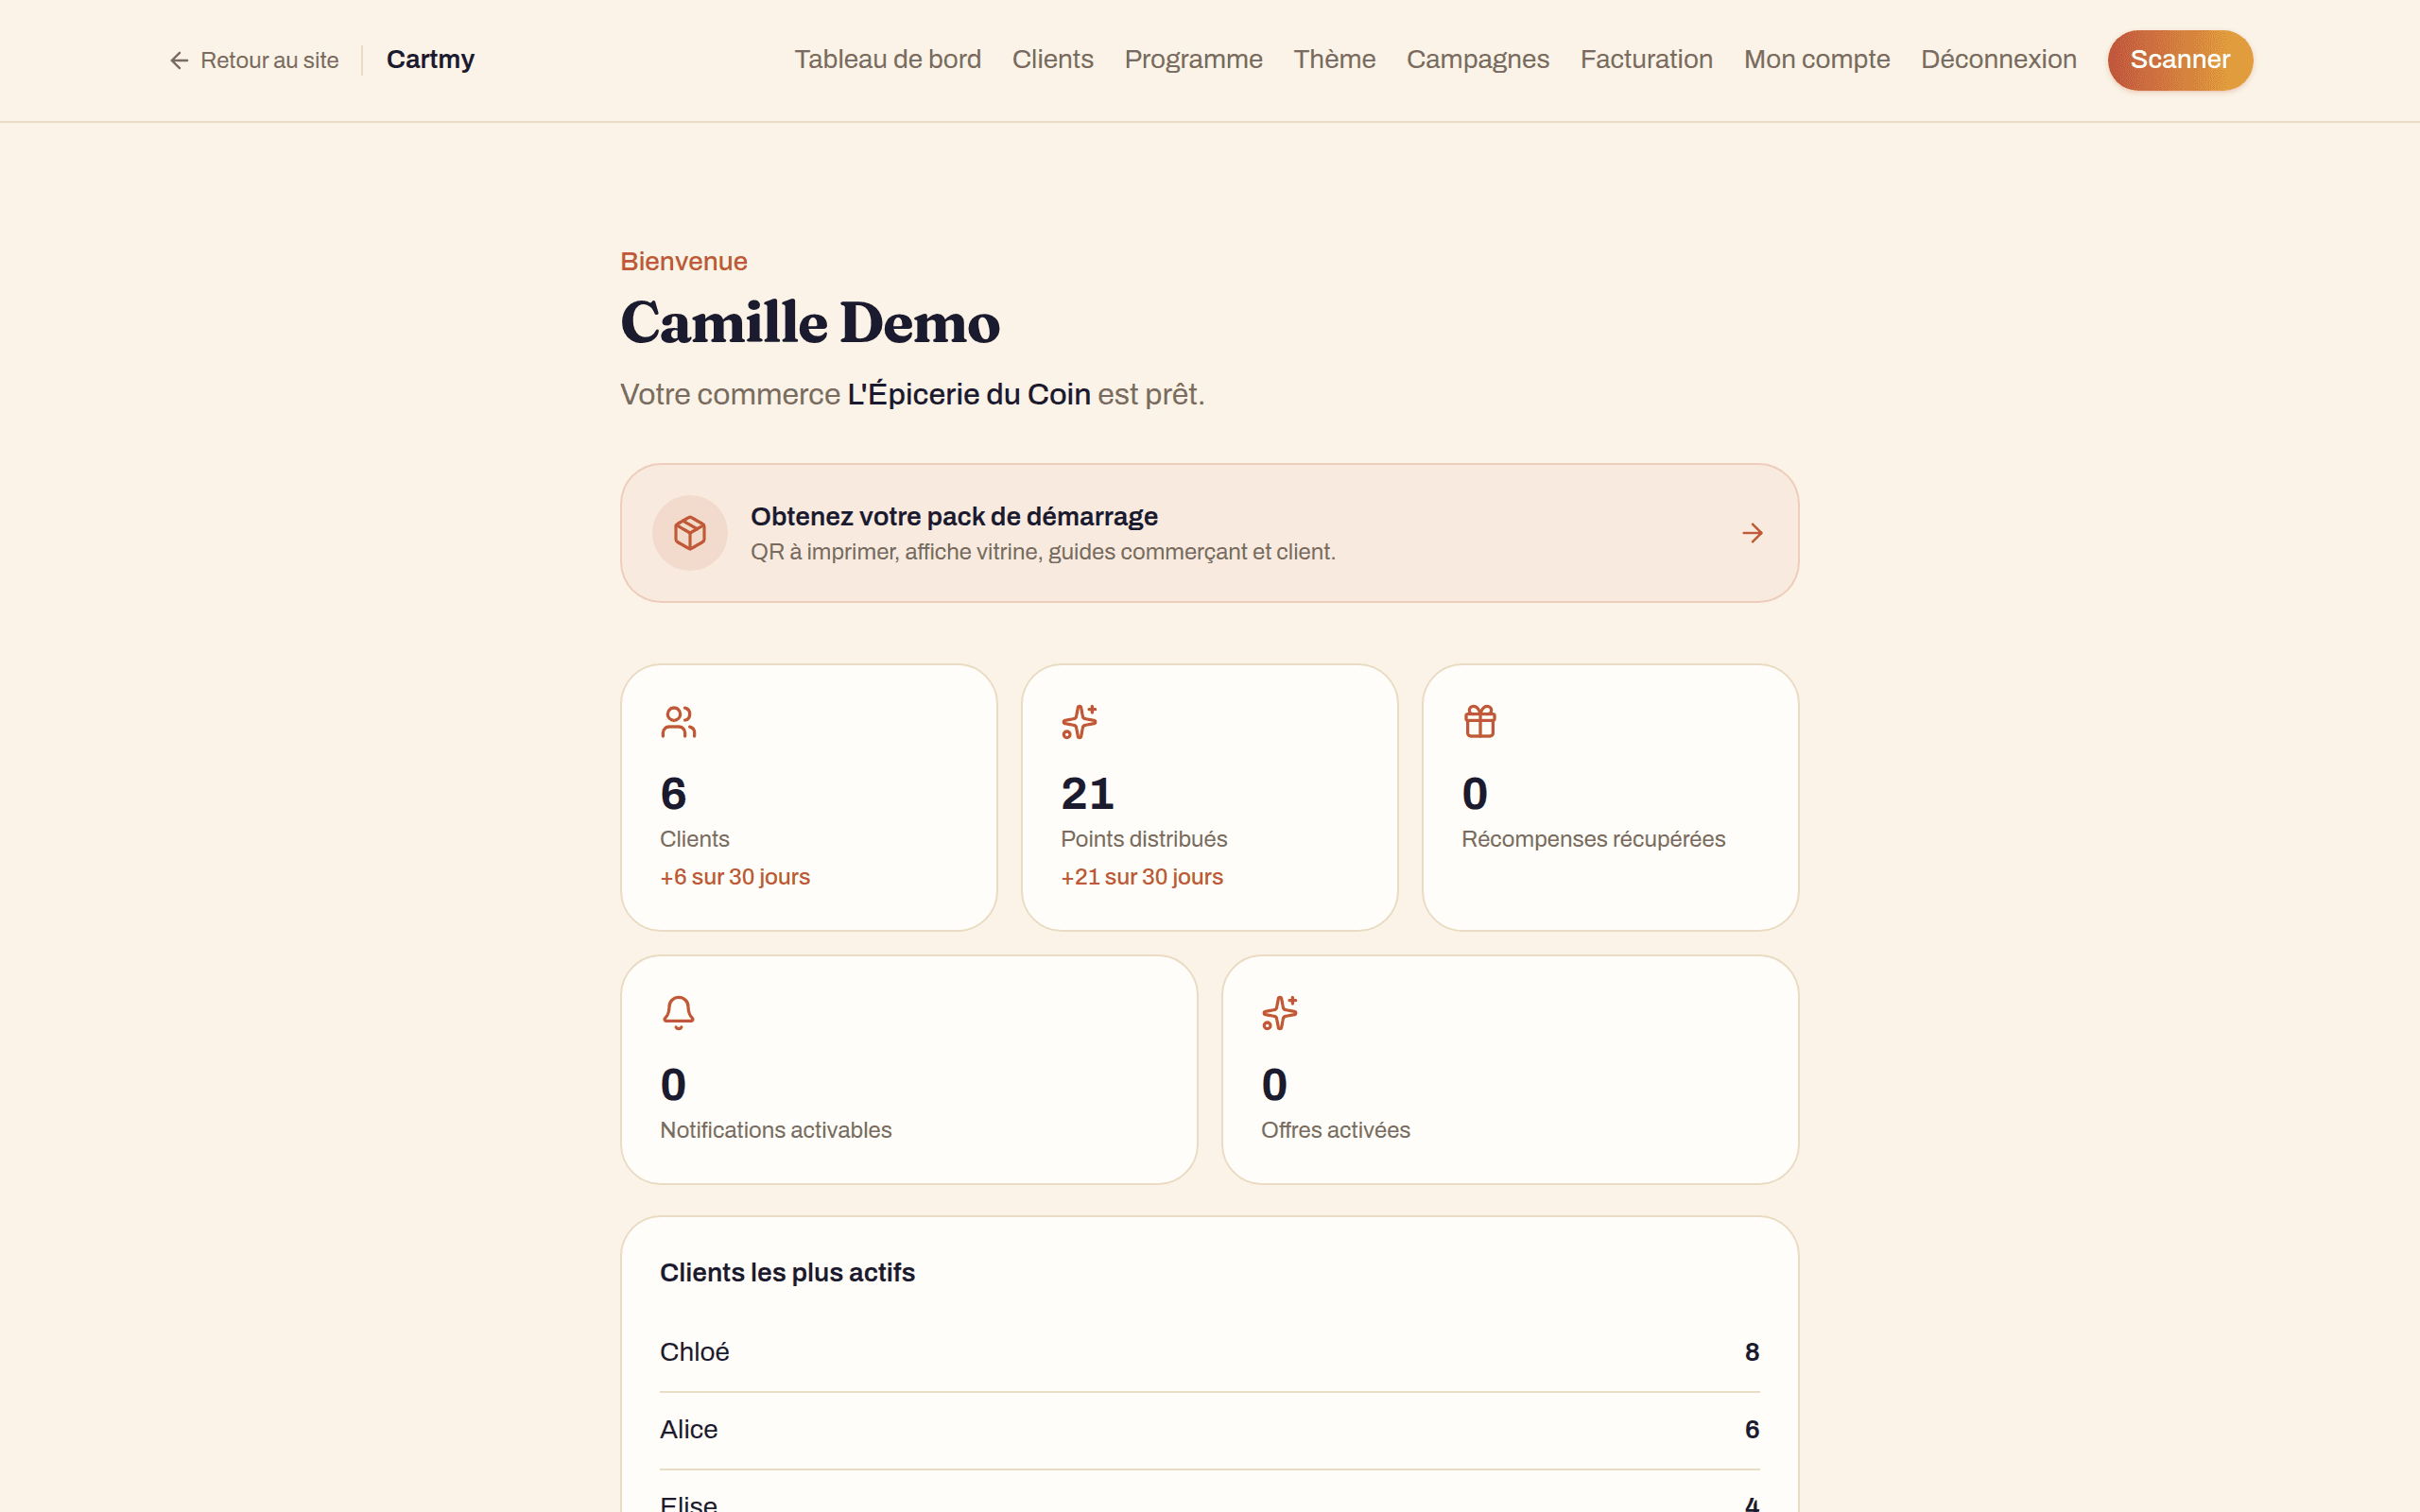This screenshot has width=2420, height=1512.
Task: Click bell icon in Notifications activables card
Action: [678, 1013]
